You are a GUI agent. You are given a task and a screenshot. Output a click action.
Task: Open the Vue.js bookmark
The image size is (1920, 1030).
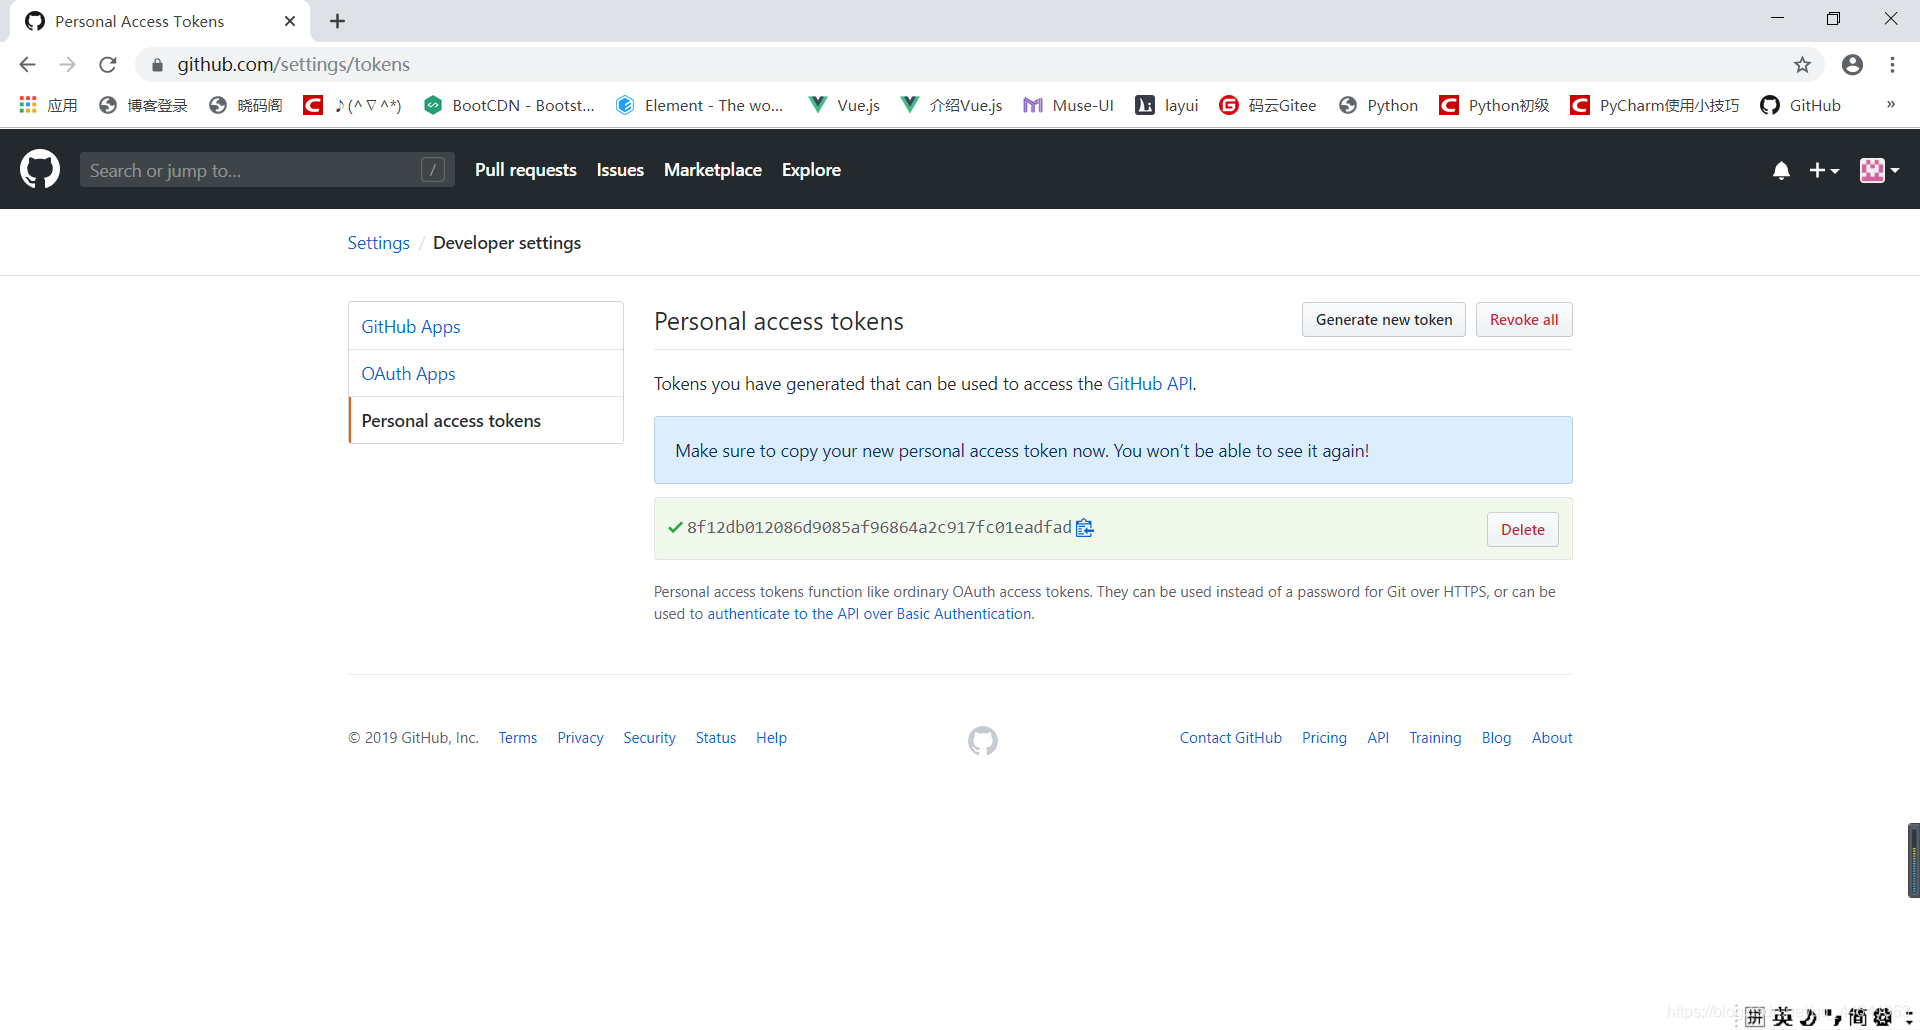click(x=844, y=105)
